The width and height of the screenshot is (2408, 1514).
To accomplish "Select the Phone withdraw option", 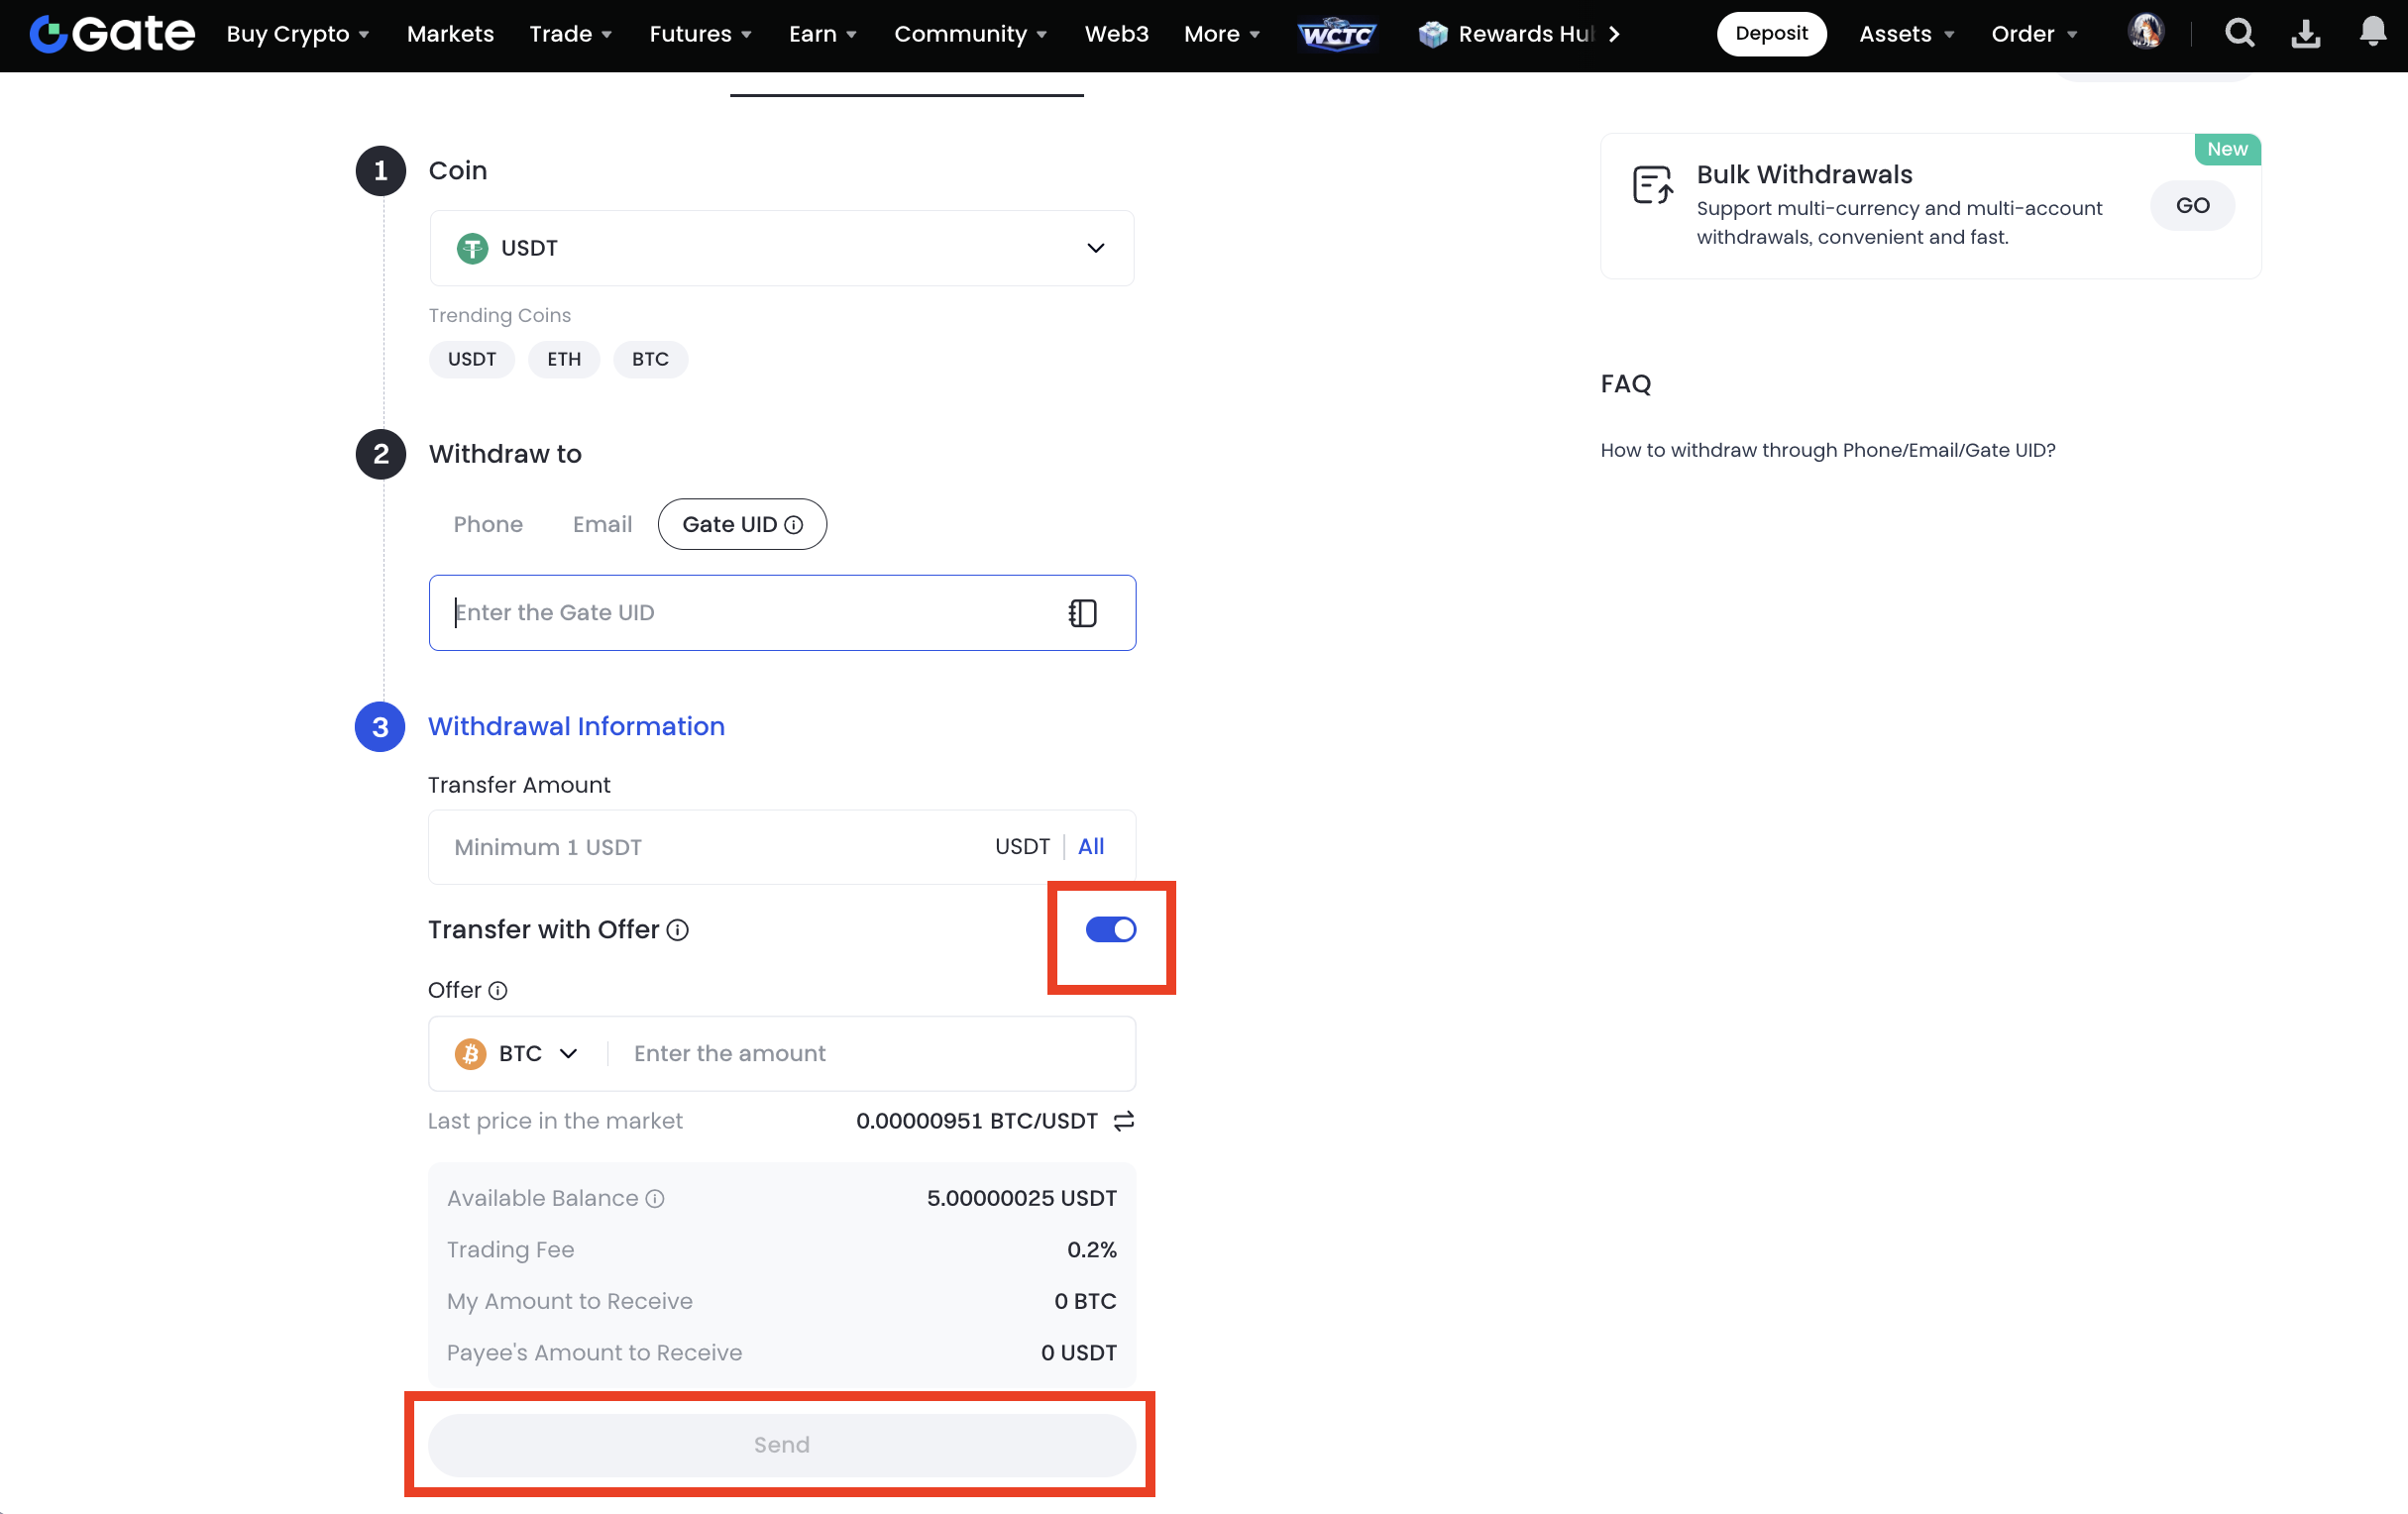I will pyautogui.click(x=487, y=524).
